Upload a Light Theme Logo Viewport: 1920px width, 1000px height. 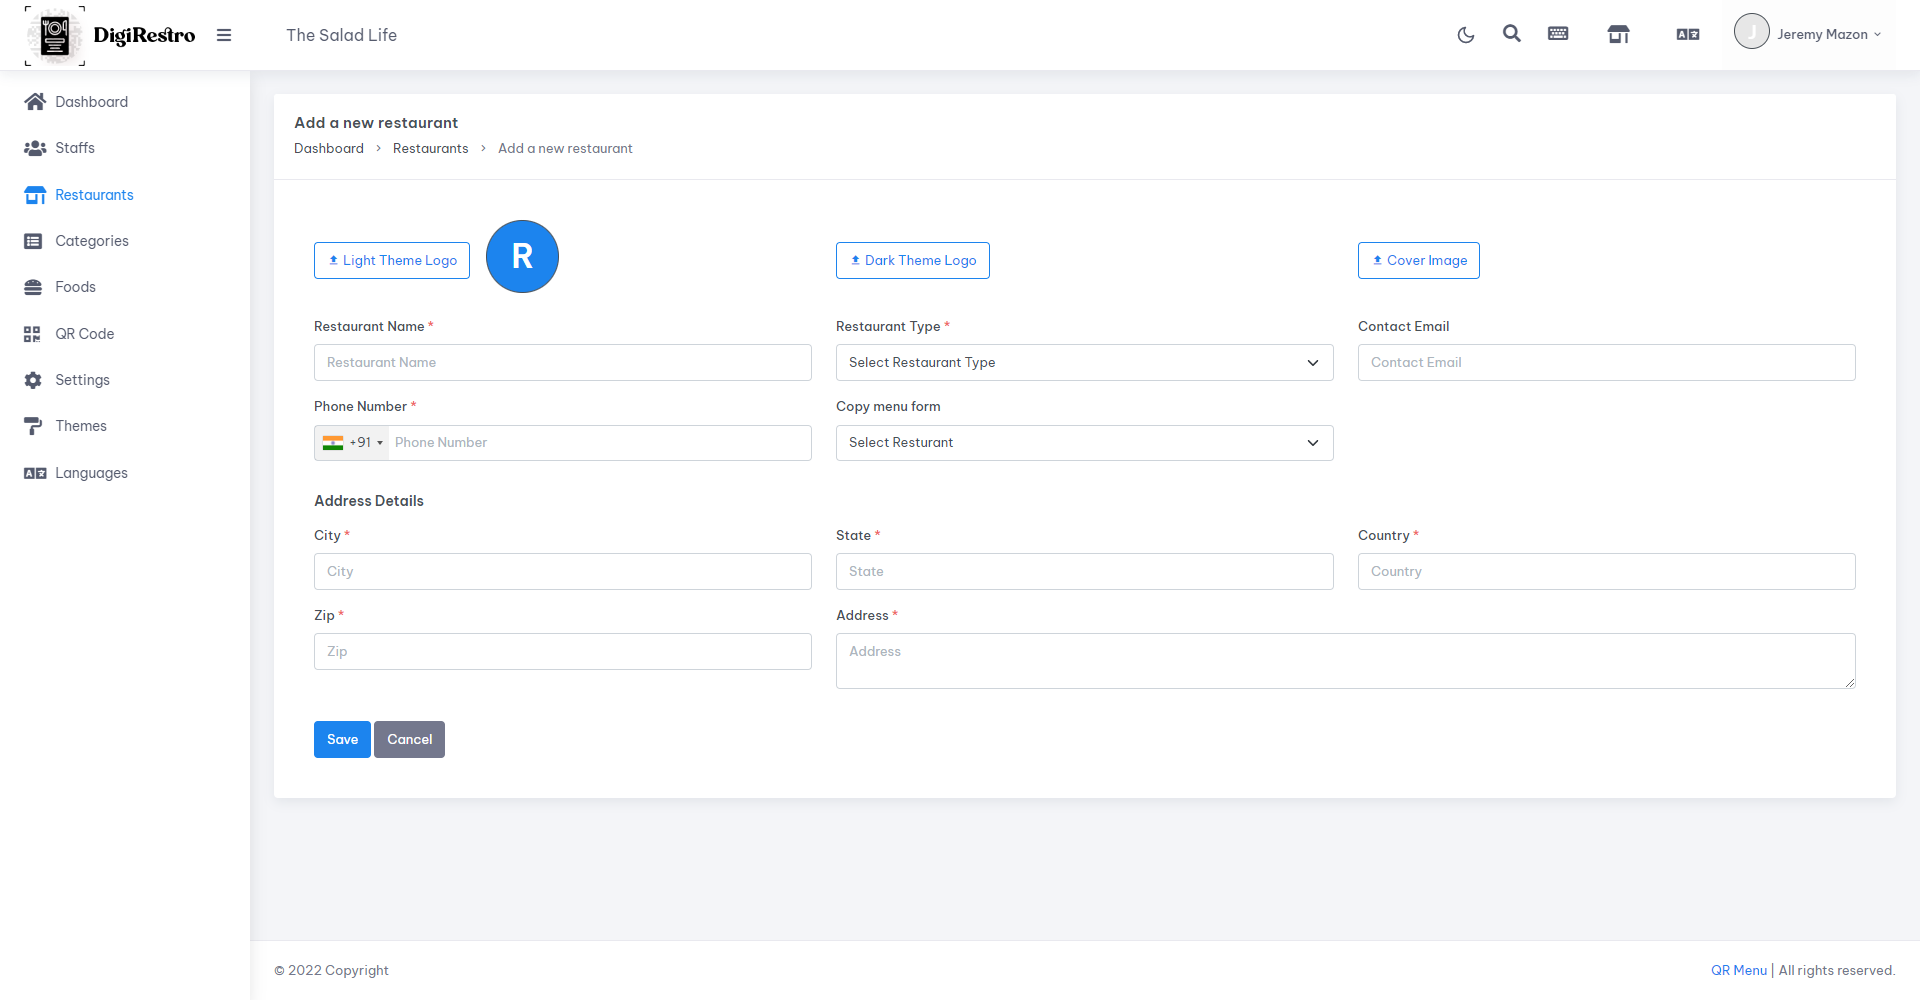[392, 261]
